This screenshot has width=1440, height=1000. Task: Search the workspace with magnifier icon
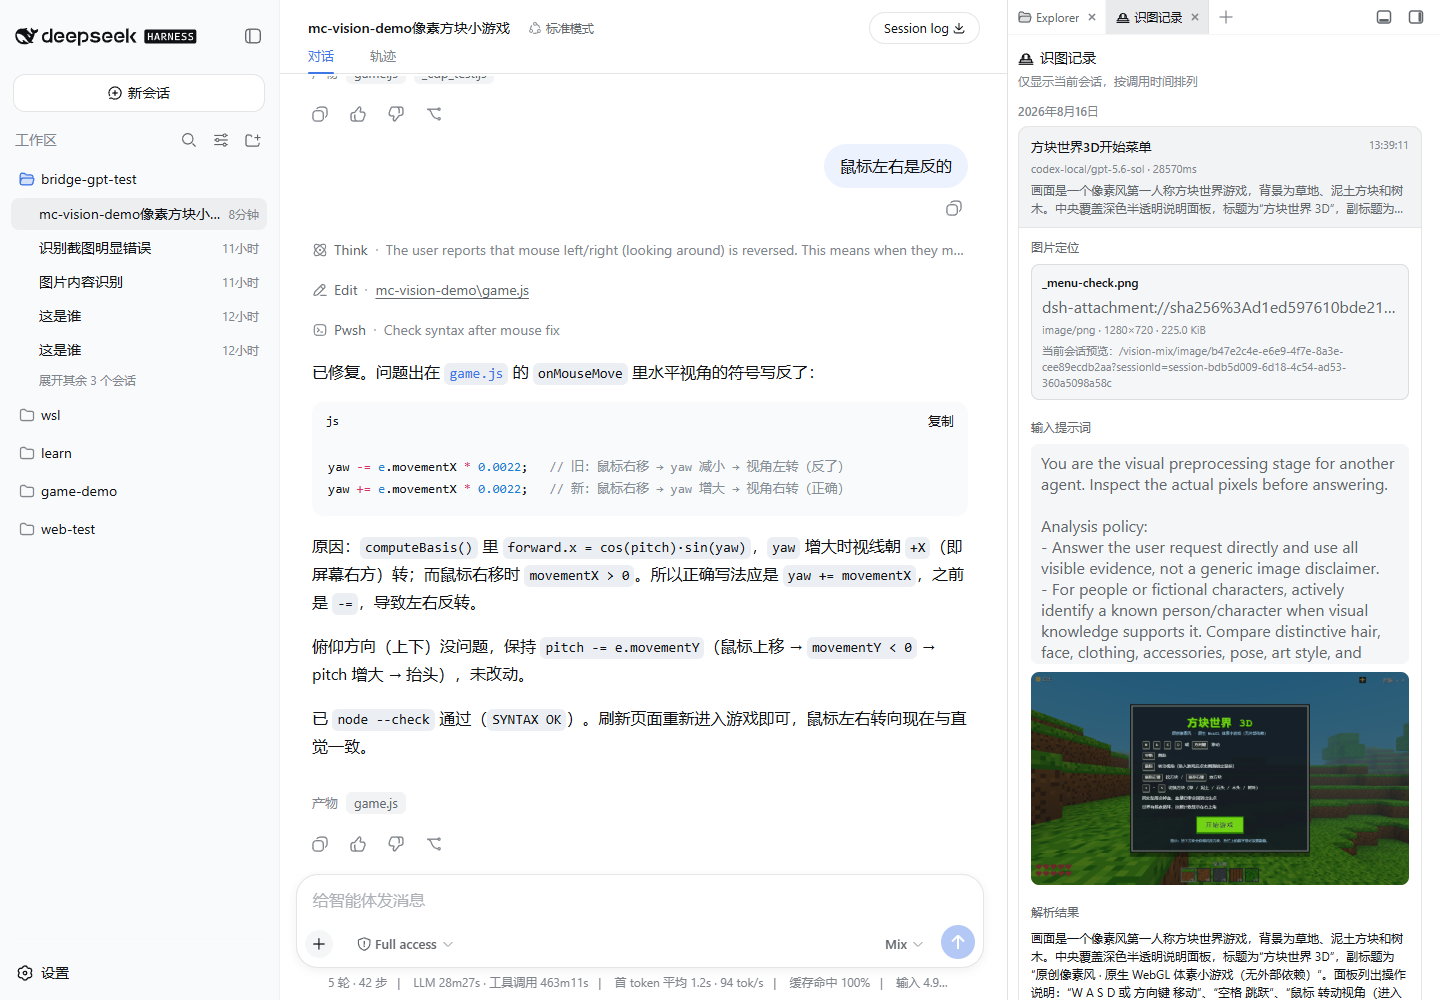point(189,140)
